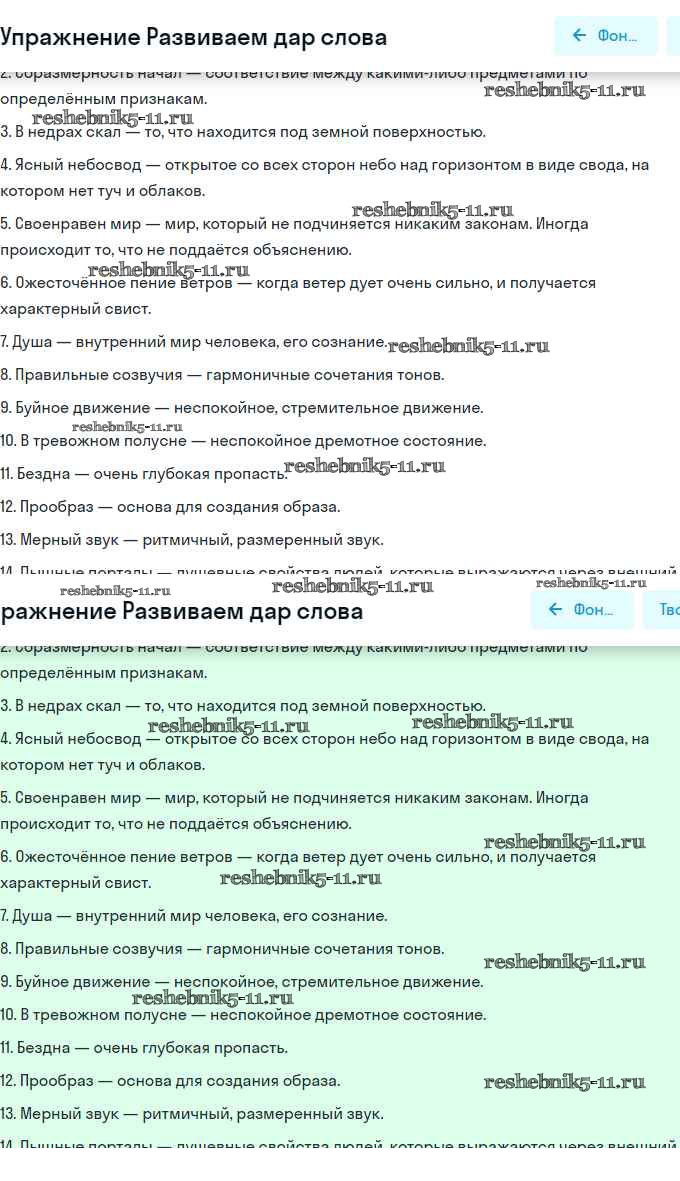
Task: Click line 13 "Мерный звук" in green panel
Action: click(x=192, y=1114)
